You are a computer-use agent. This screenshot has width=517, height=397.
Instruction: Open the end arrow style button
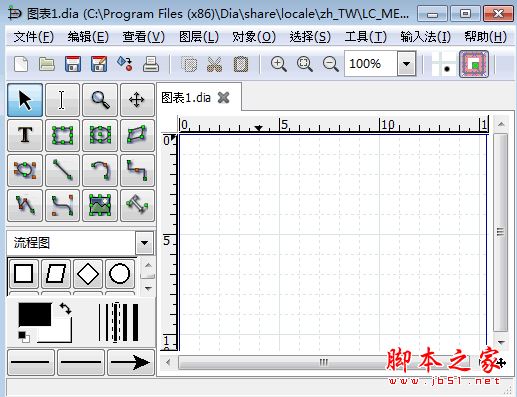pos(131,362)
